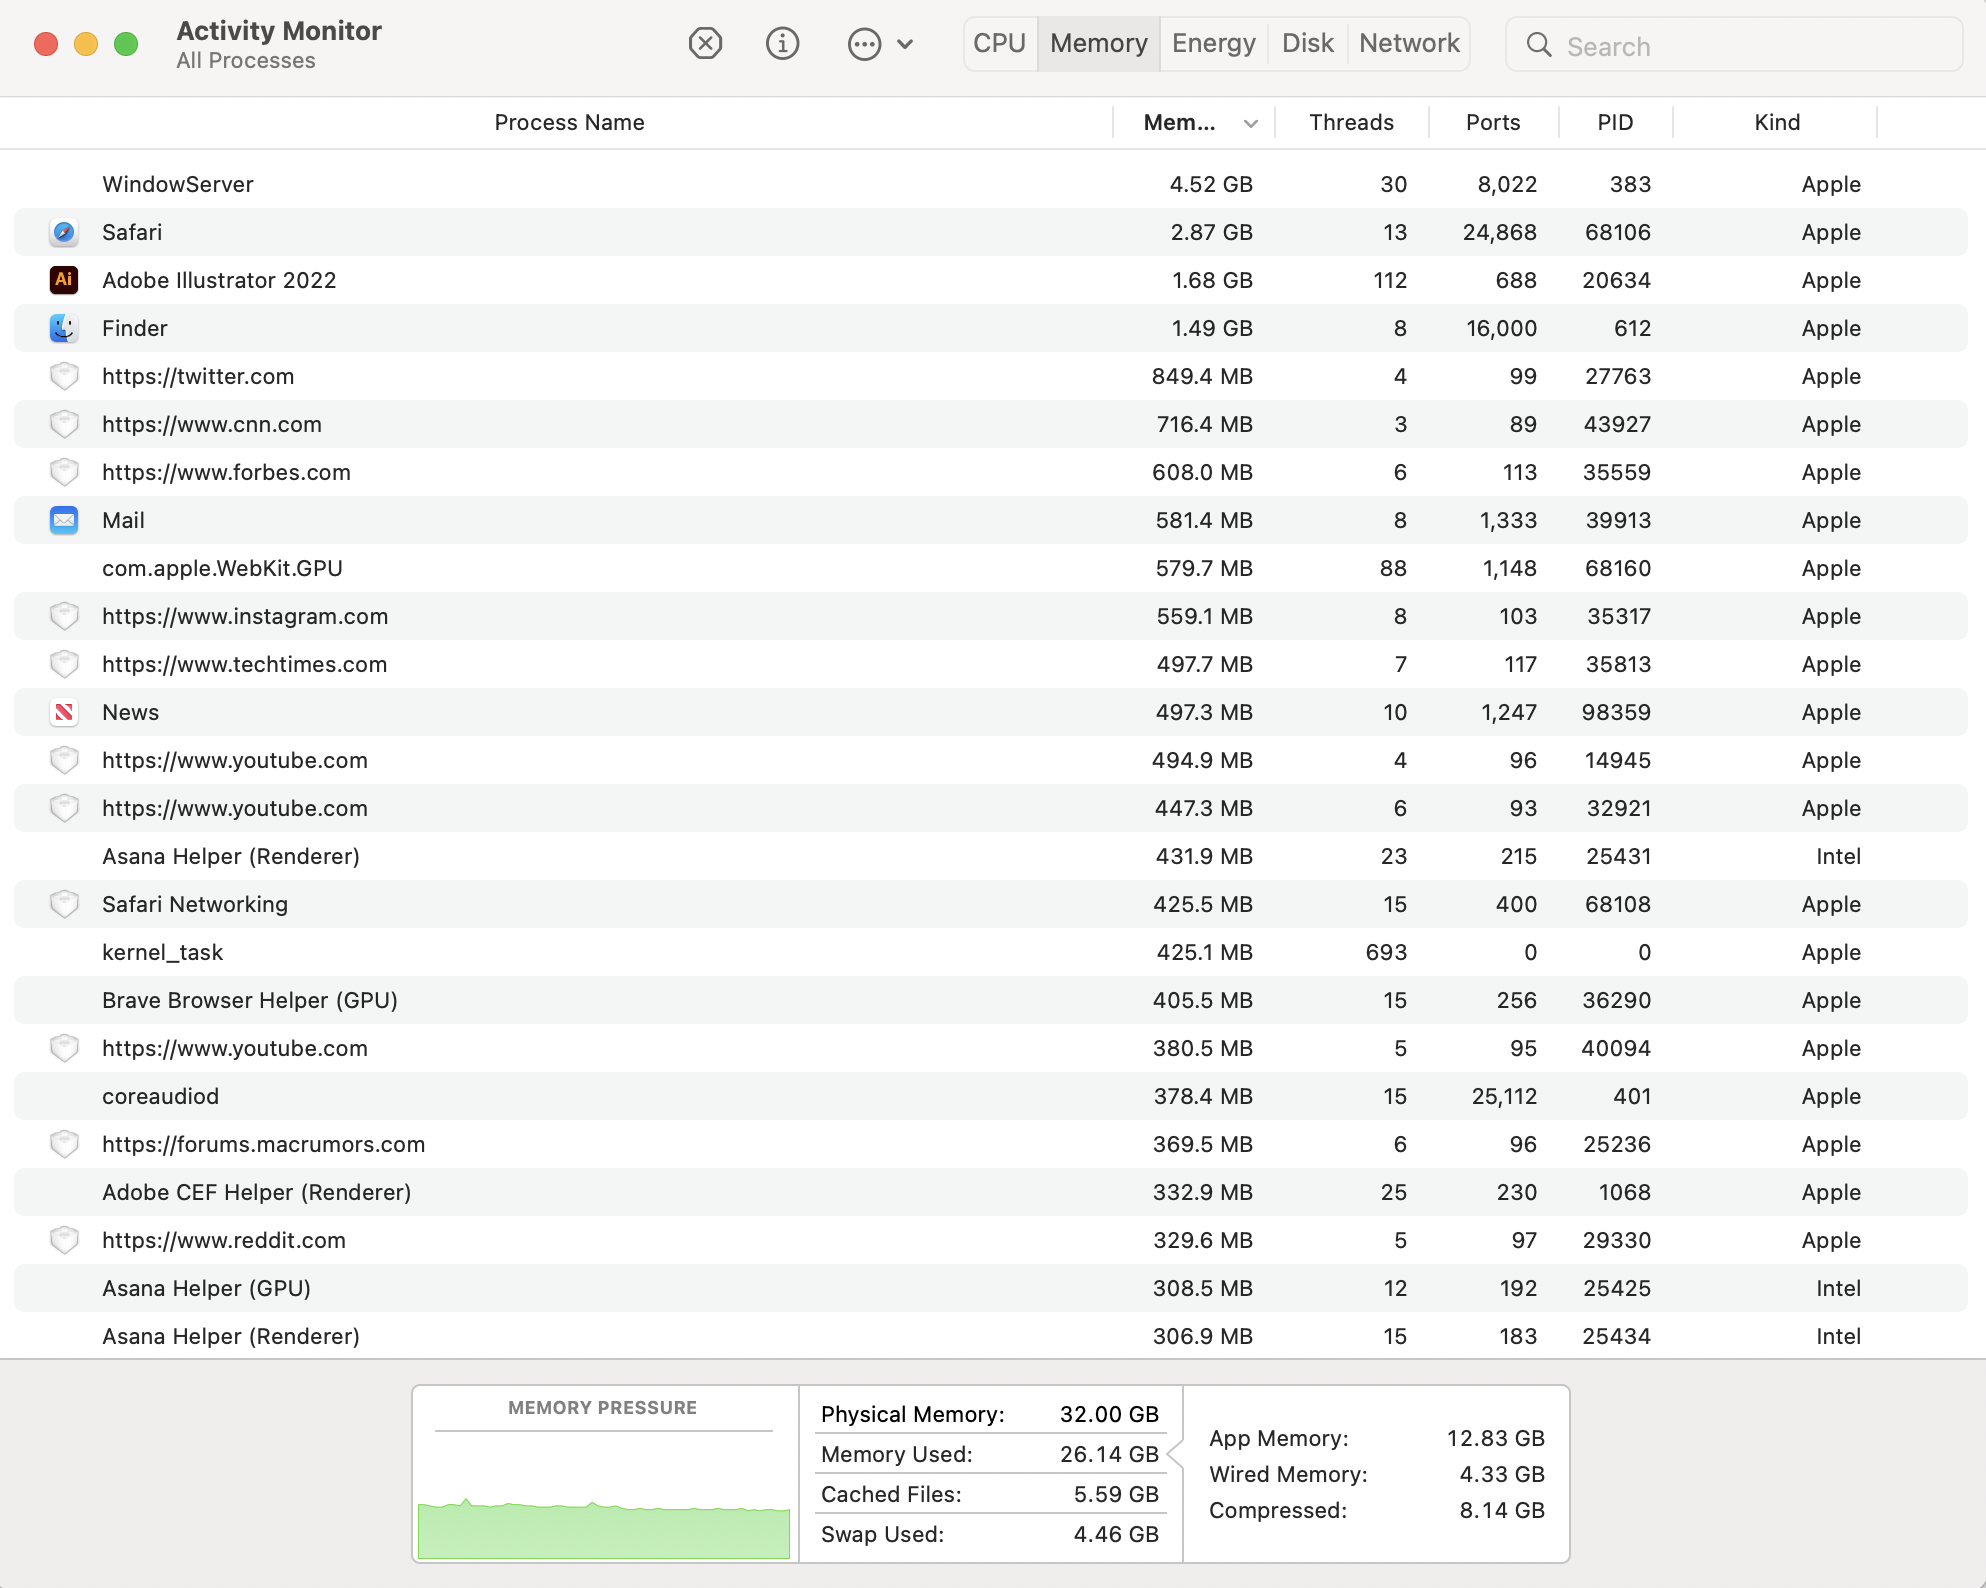Screen dimensions: 1986x1588
Task: Click the News app icon
Action: pos(64,712)
